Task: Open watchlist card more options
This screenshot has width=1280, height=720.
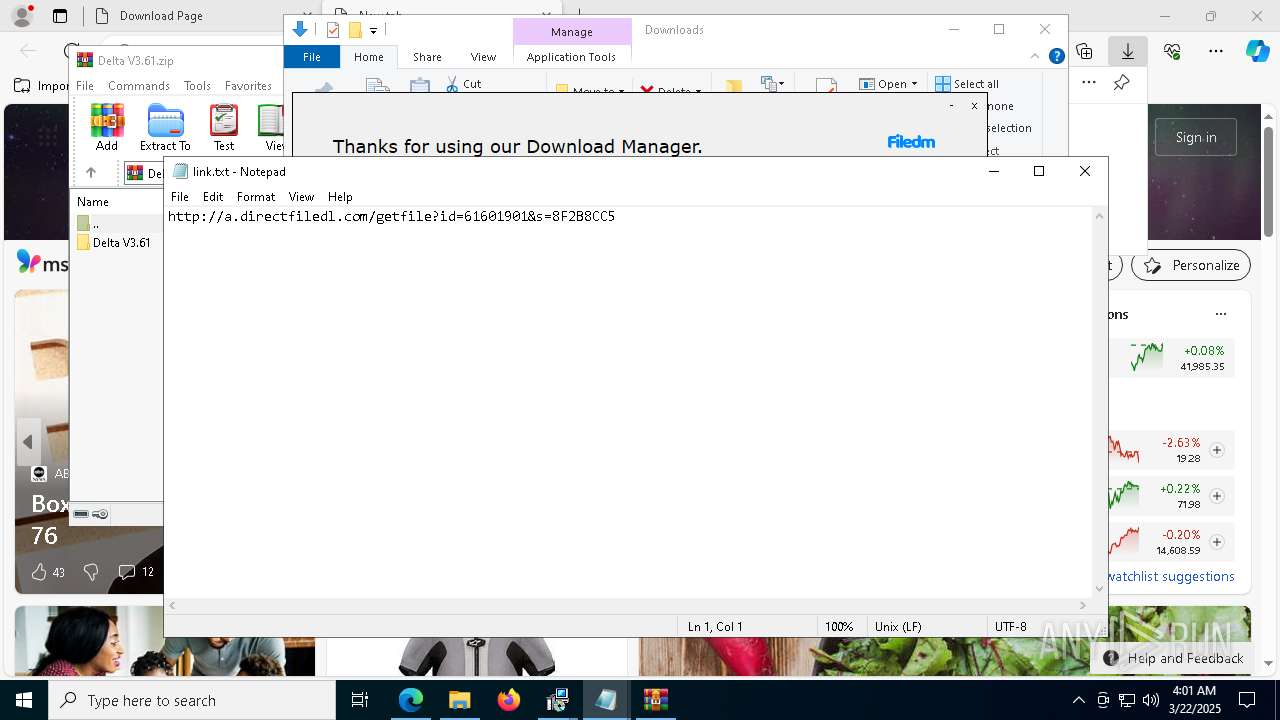Action: 1220,314
